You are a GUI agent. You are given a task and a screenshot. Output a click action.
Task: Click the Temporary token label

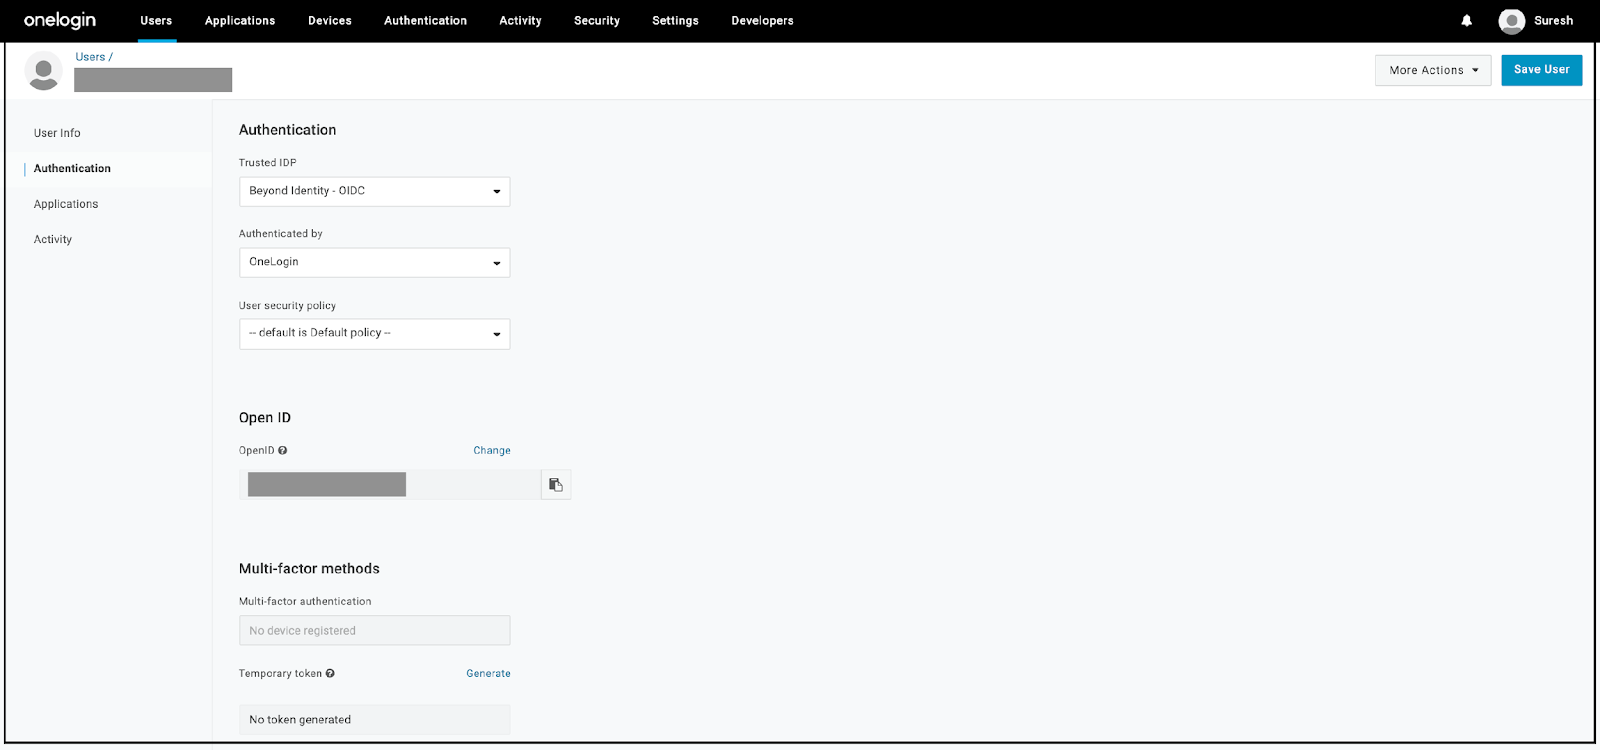pyautogui.click(x=280, y=674)
